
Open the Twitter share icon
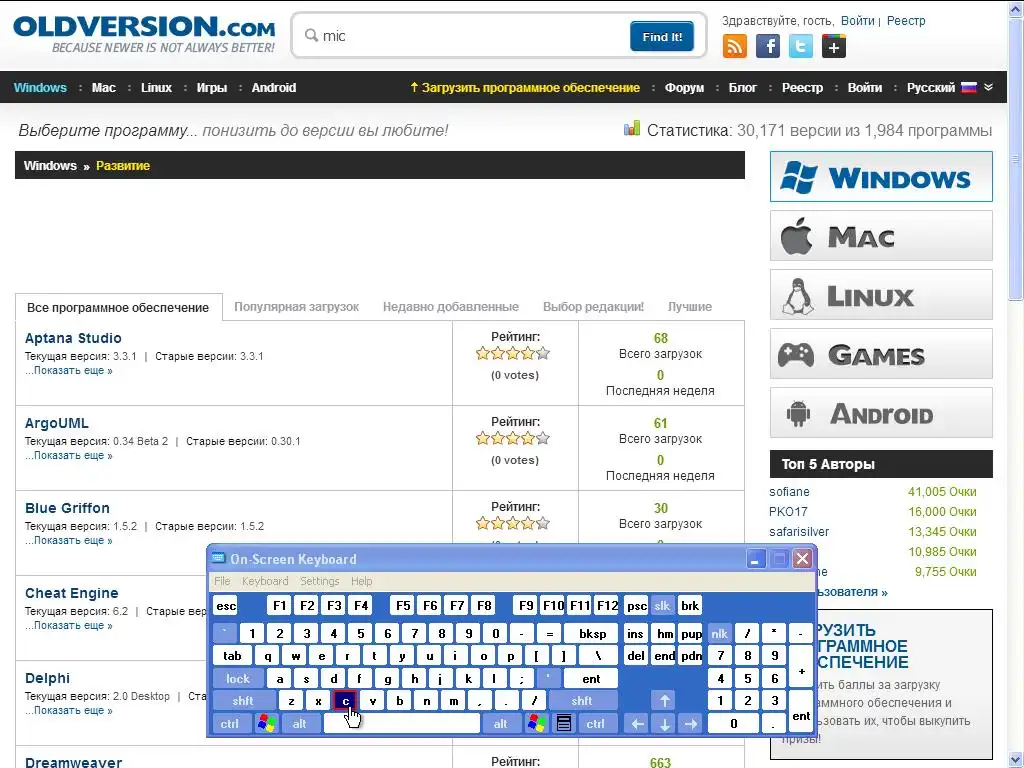[x=801, y=46]
